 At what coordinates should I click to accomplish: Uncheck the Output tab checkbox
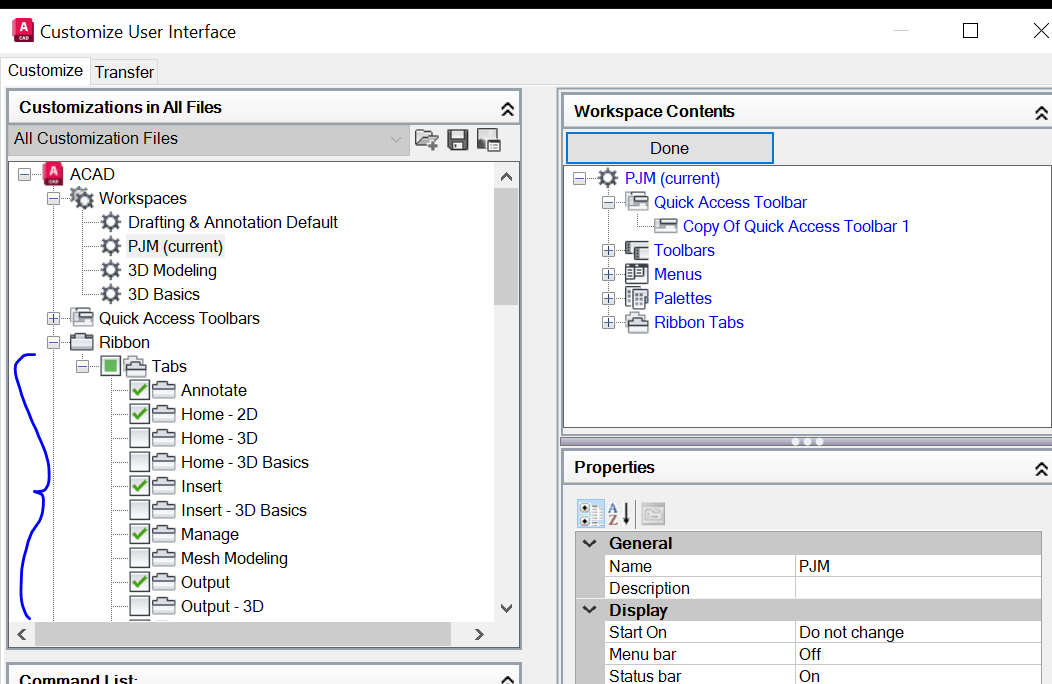[140, 582]
